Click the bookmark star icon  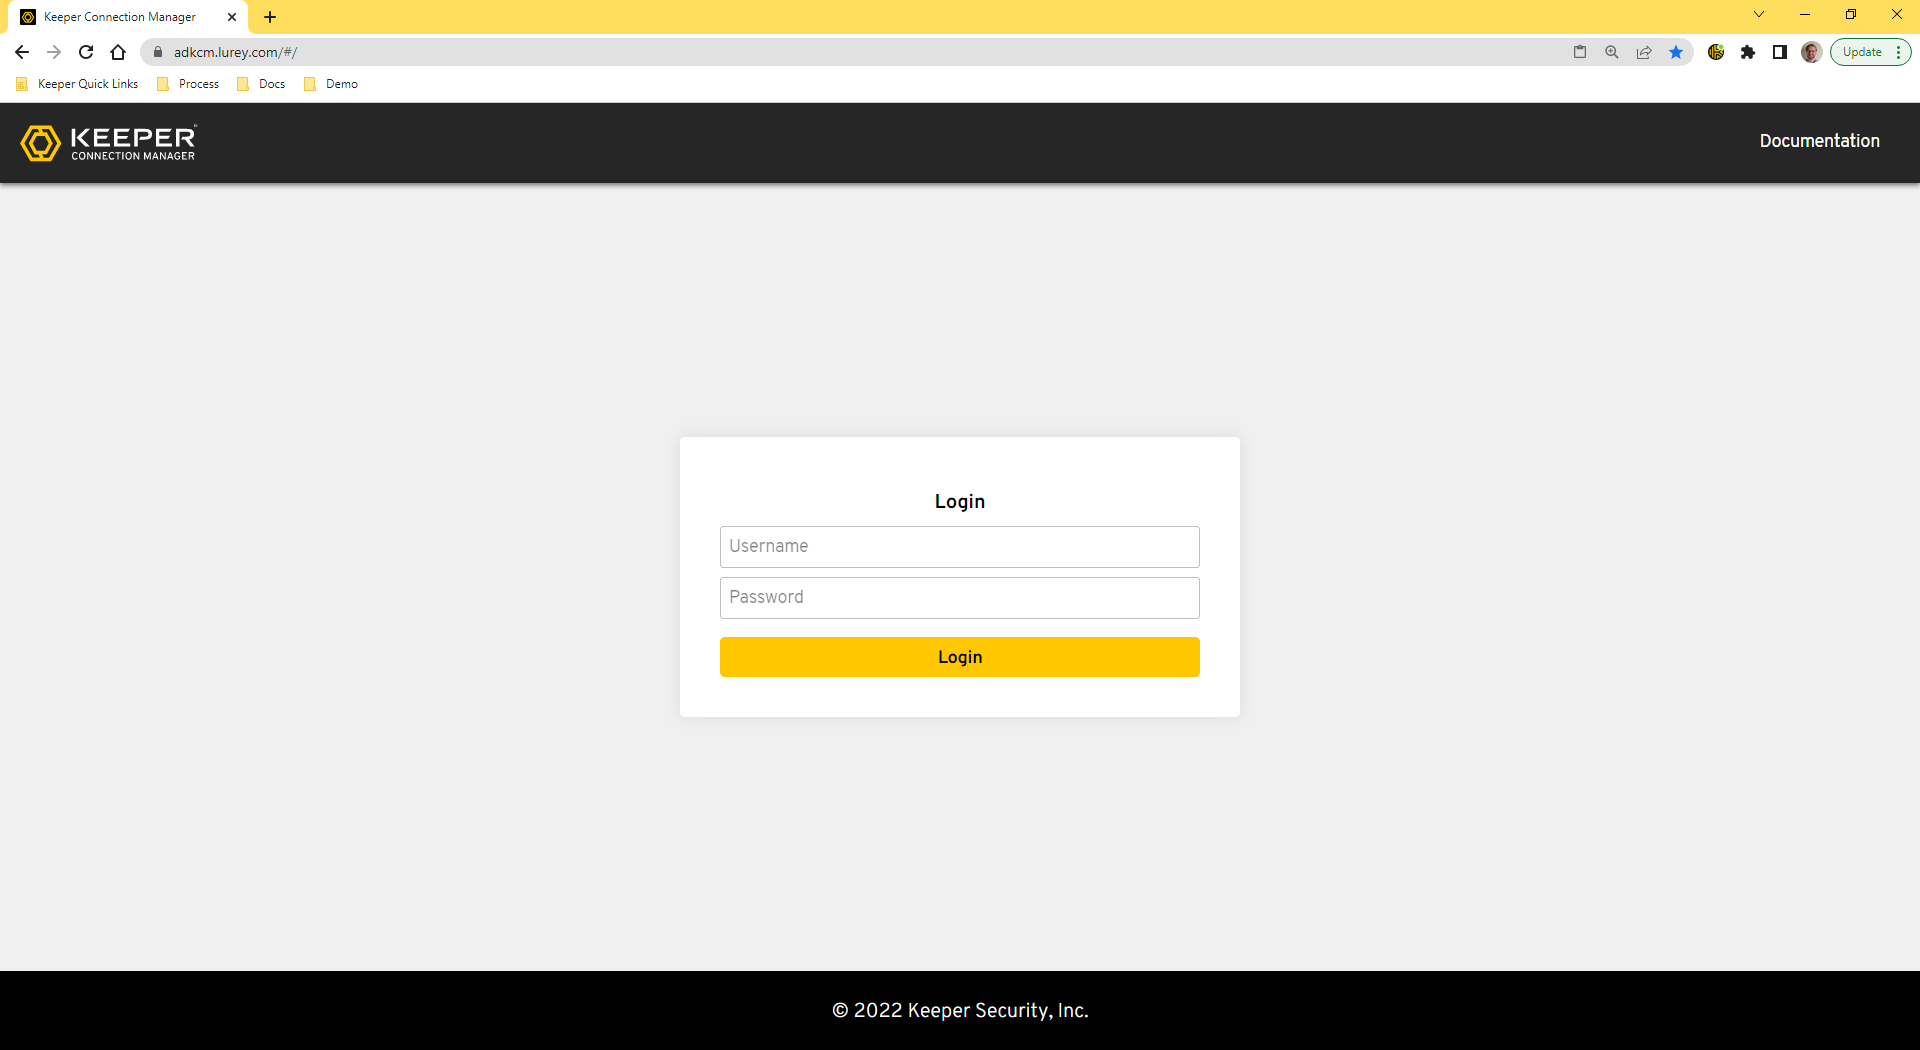(1676, 52)
